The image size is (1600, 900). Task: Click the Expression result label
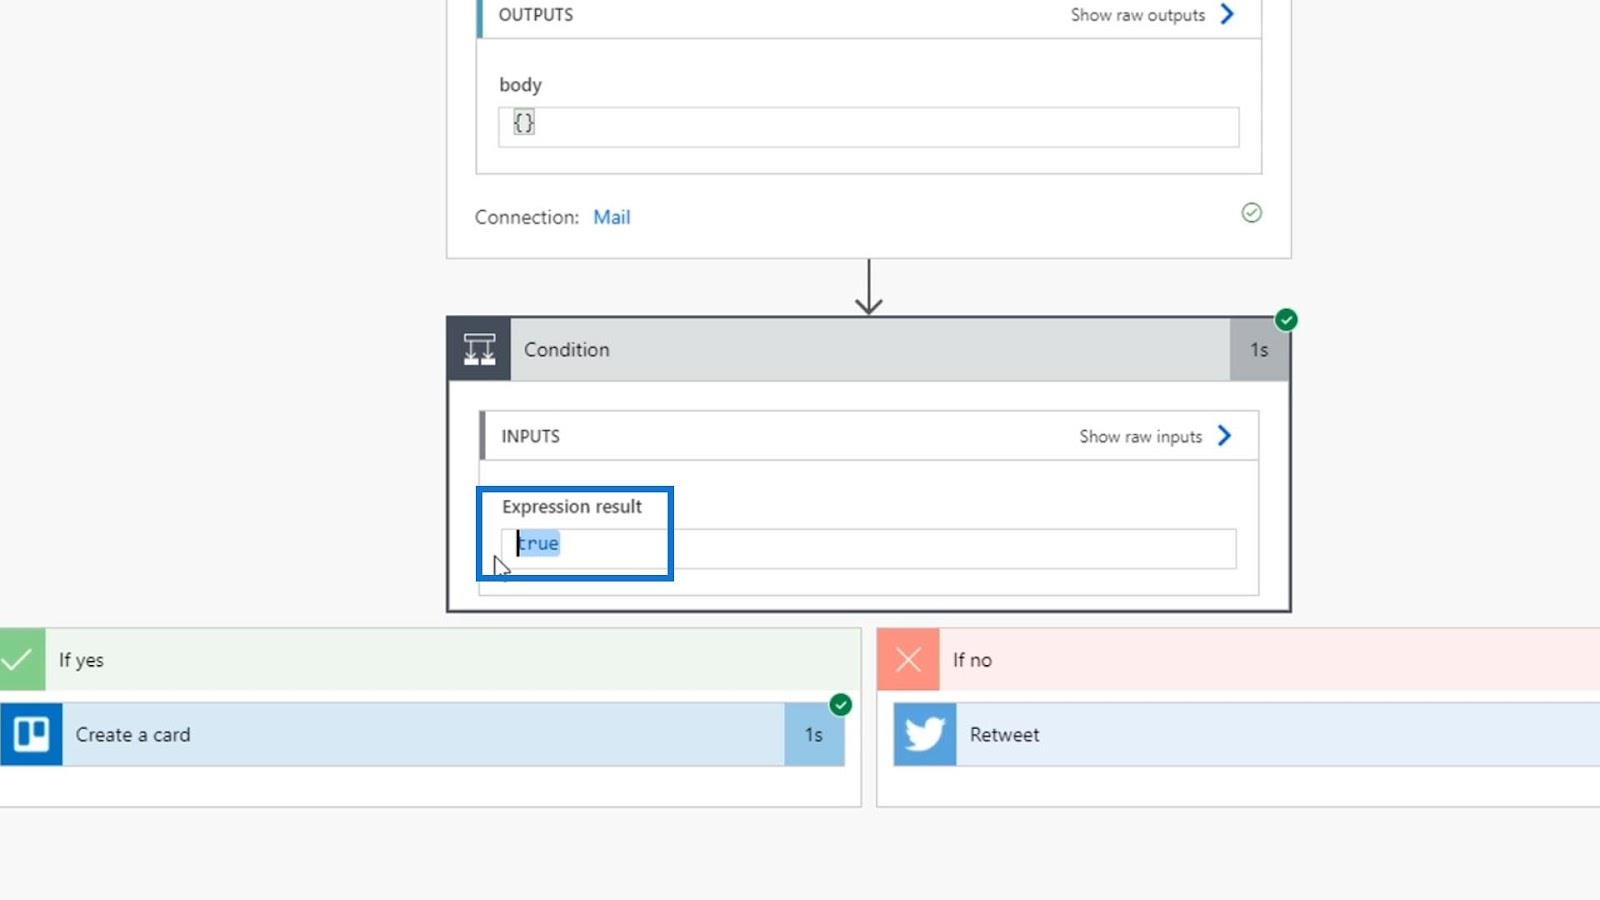pos(572,506)
